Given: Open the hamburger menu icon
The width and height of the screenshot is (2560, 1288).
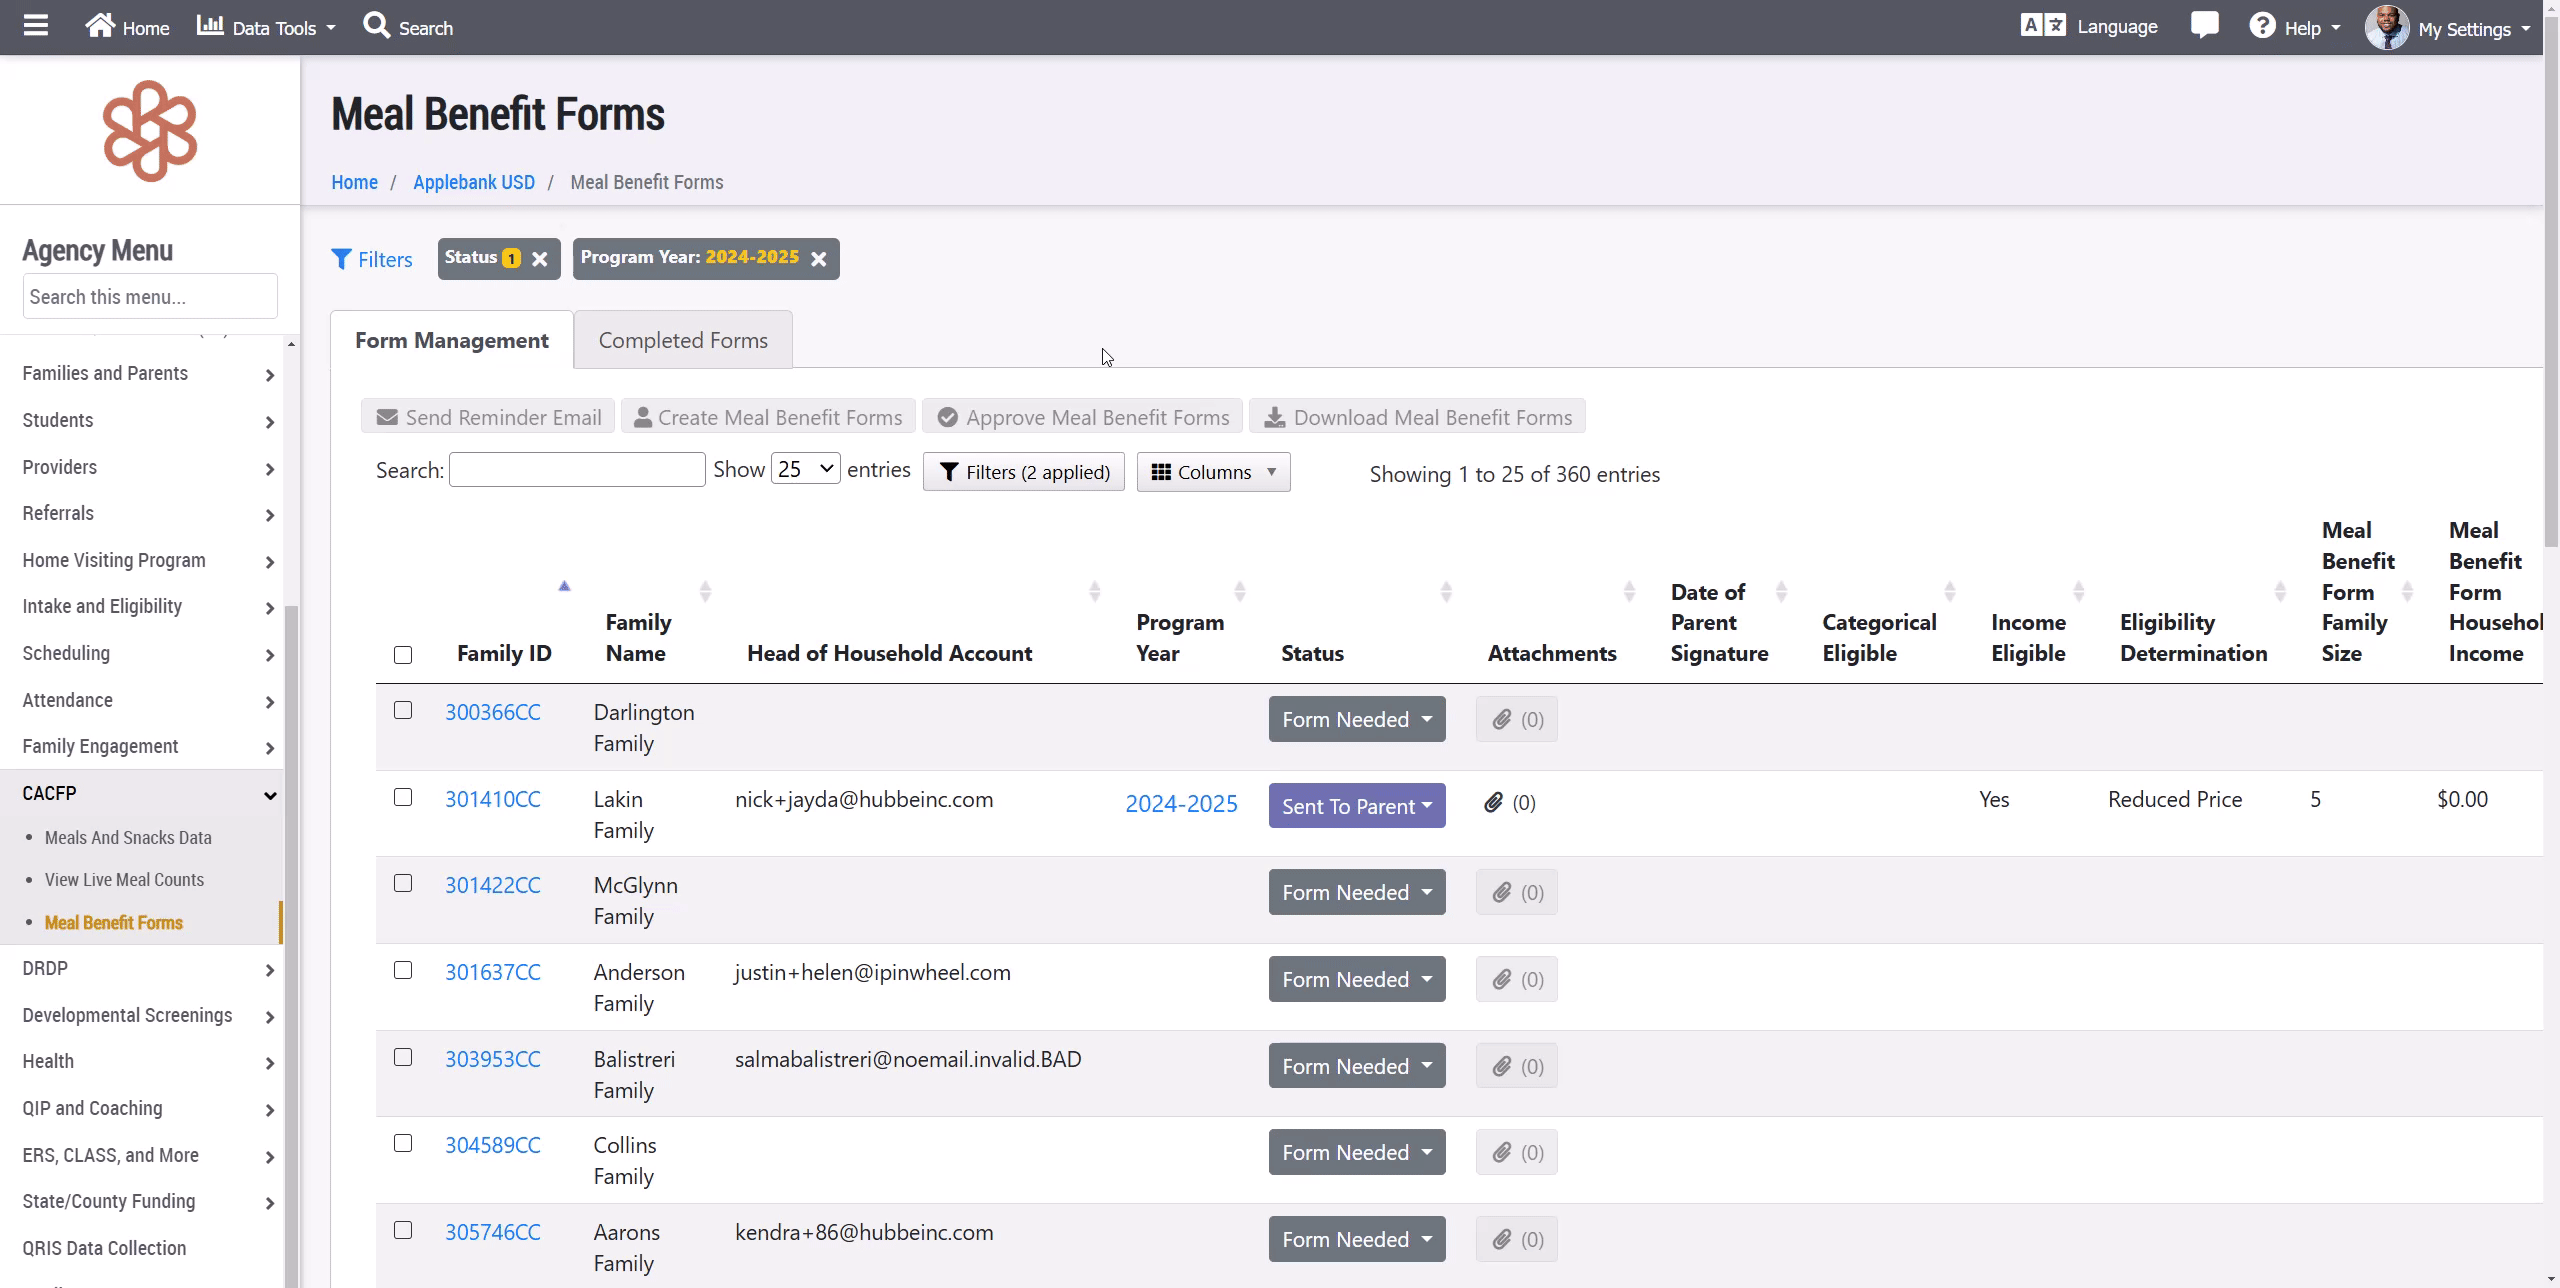Looking at the screenshot, I should point(36,26).
